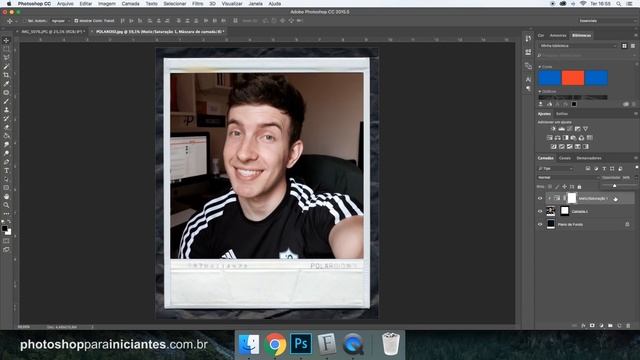Collapse the Cores section in libraries
Image resolution: width=640 pixels, height=360 pixels.
540,67
